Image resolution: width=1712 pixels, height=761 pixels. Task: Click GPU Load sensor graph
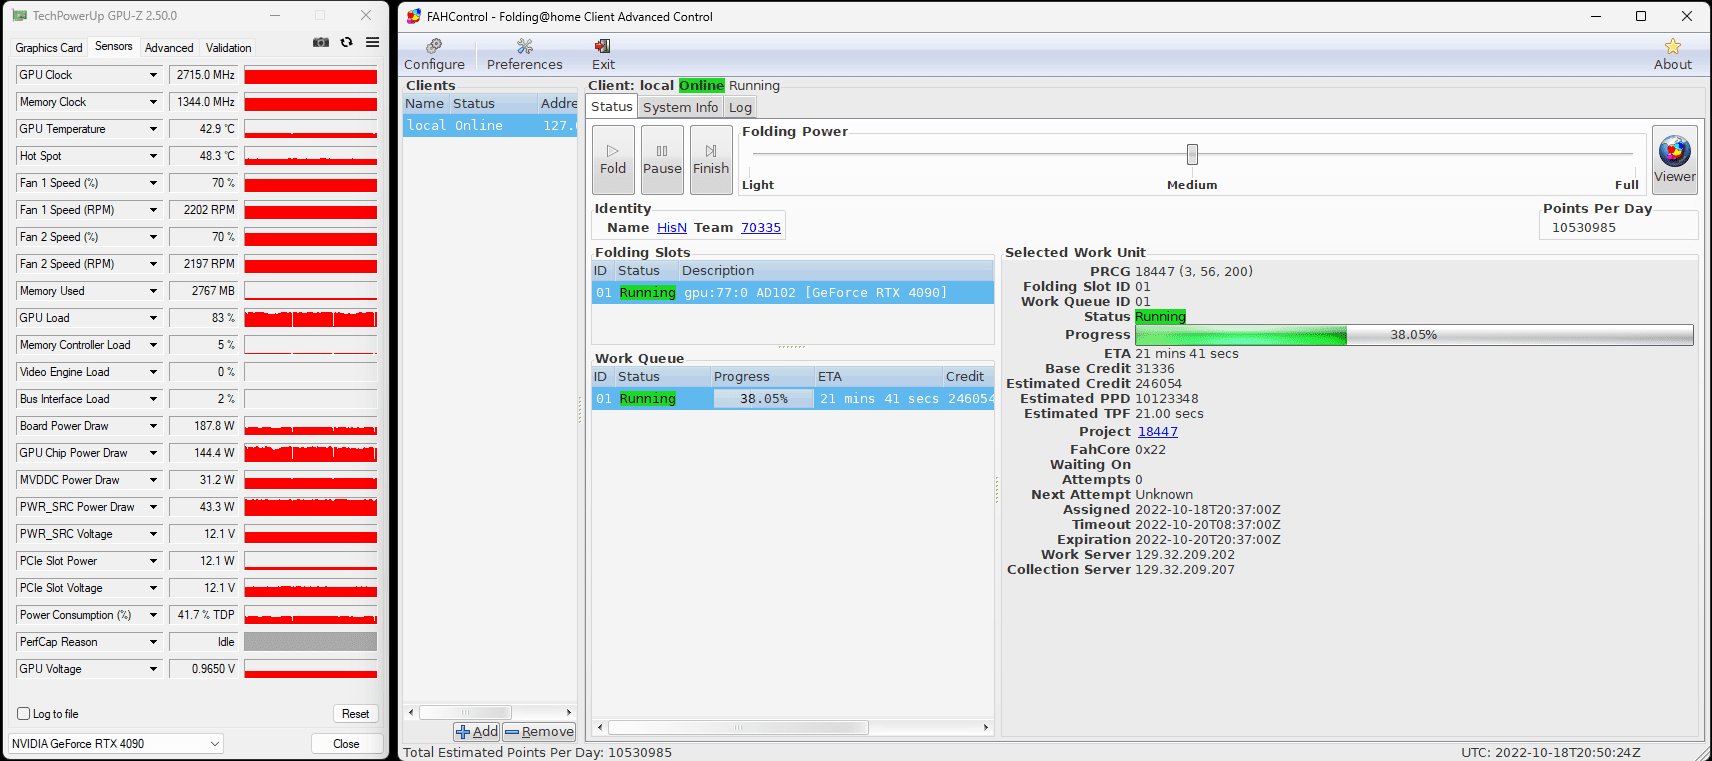311,318
